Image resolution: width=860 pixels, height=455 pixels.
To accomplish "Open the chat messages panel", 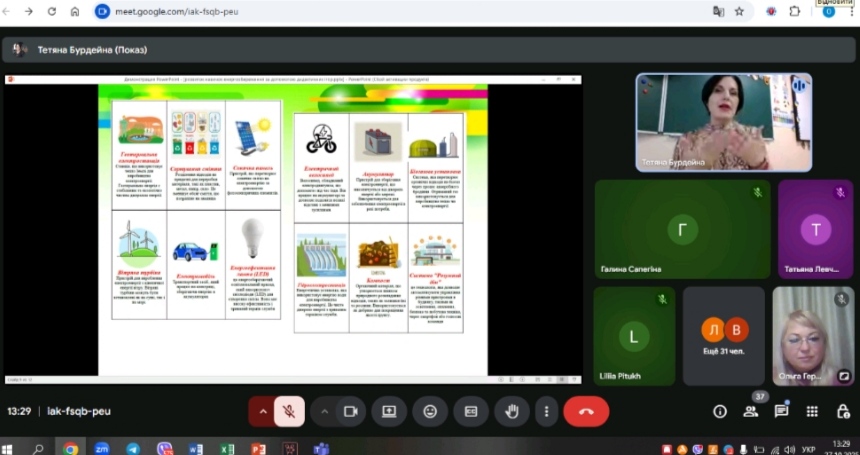I will pyautogui.click(x=781, y=411).
